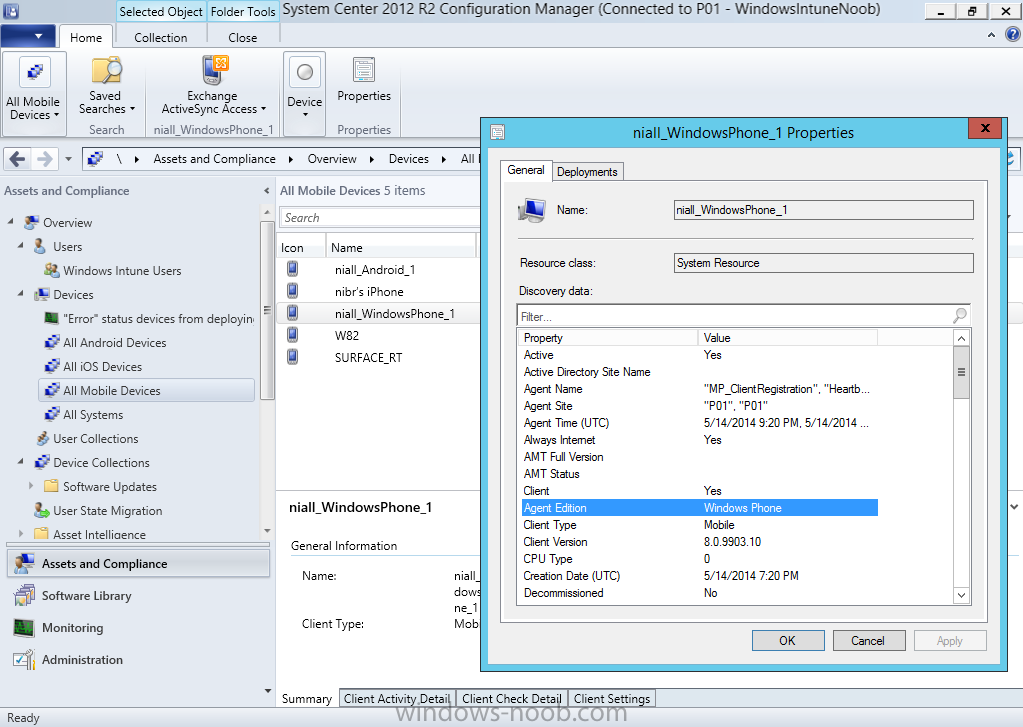Switch to the Collection ribbon tab
Screen dimensions: 1023x727
160,38
